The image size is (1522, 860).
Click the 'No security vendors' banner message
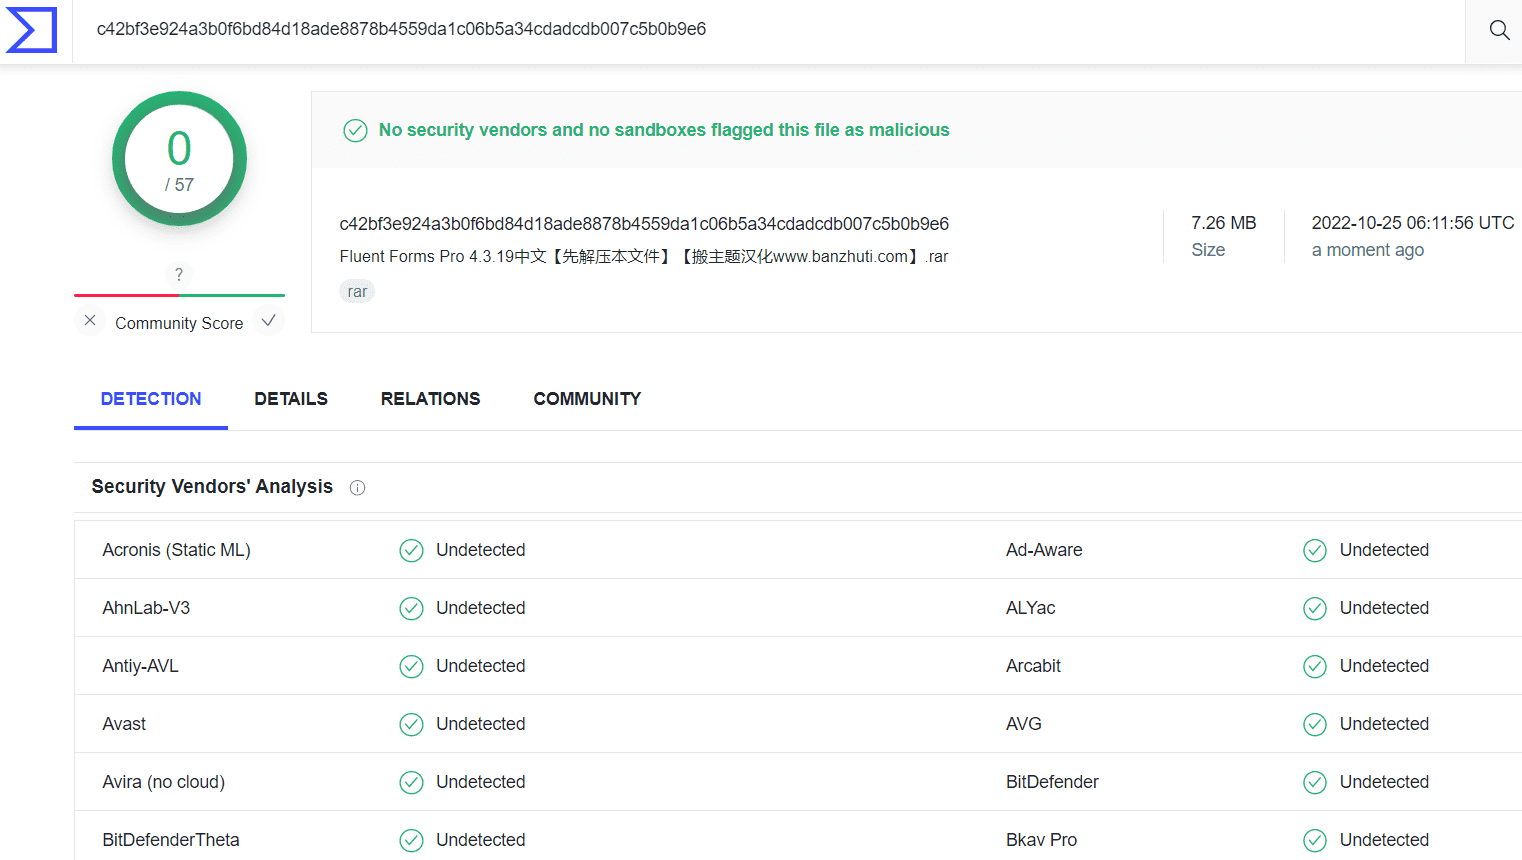(664, 130)
